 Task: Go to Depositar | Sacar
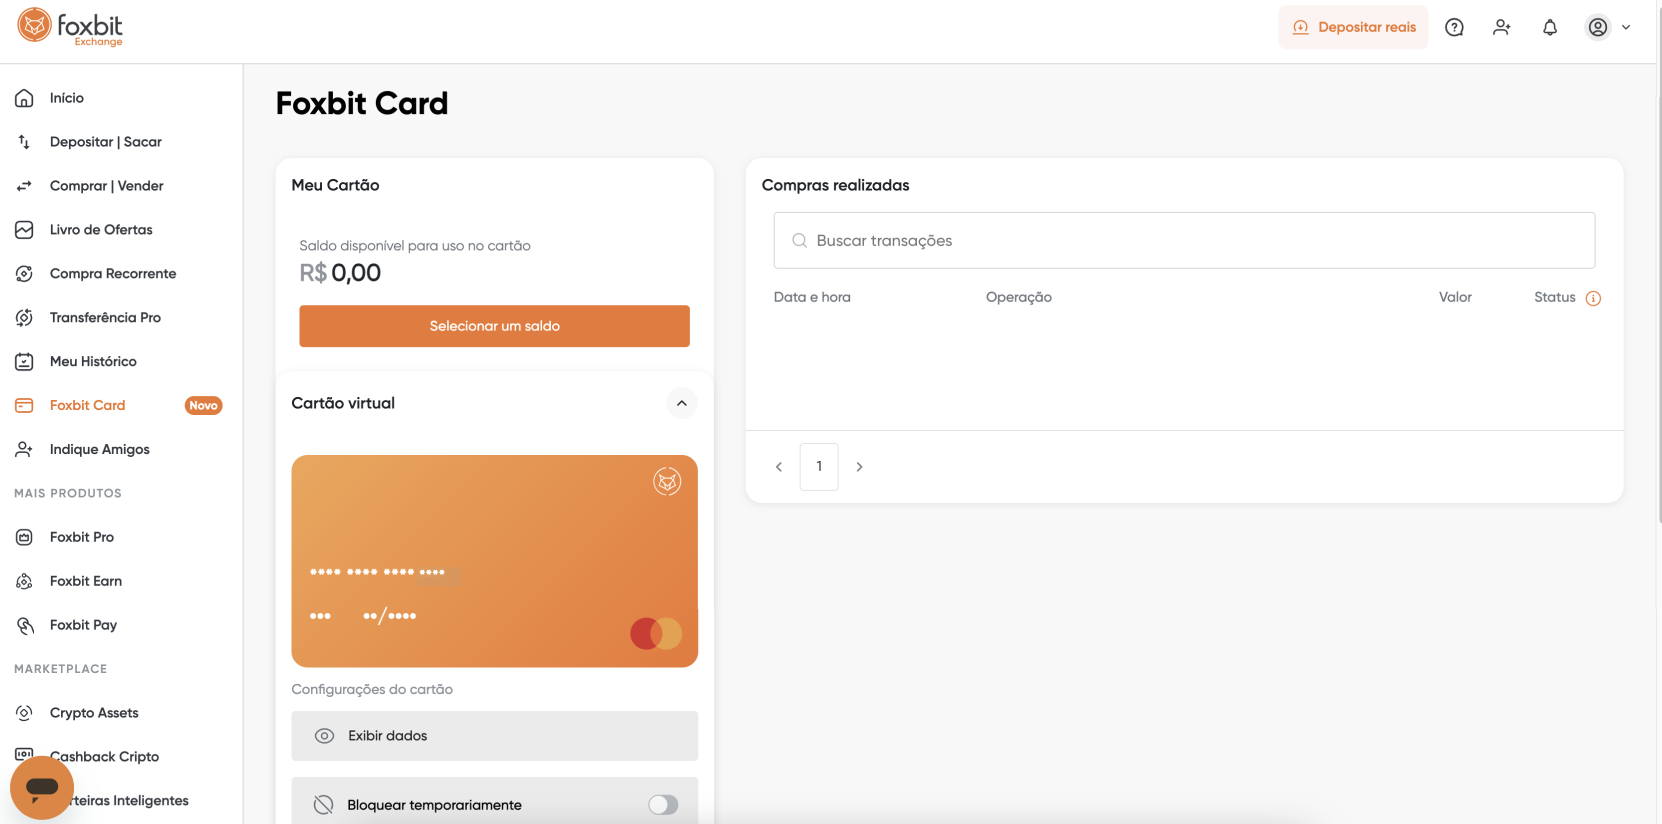pos(106,142)
